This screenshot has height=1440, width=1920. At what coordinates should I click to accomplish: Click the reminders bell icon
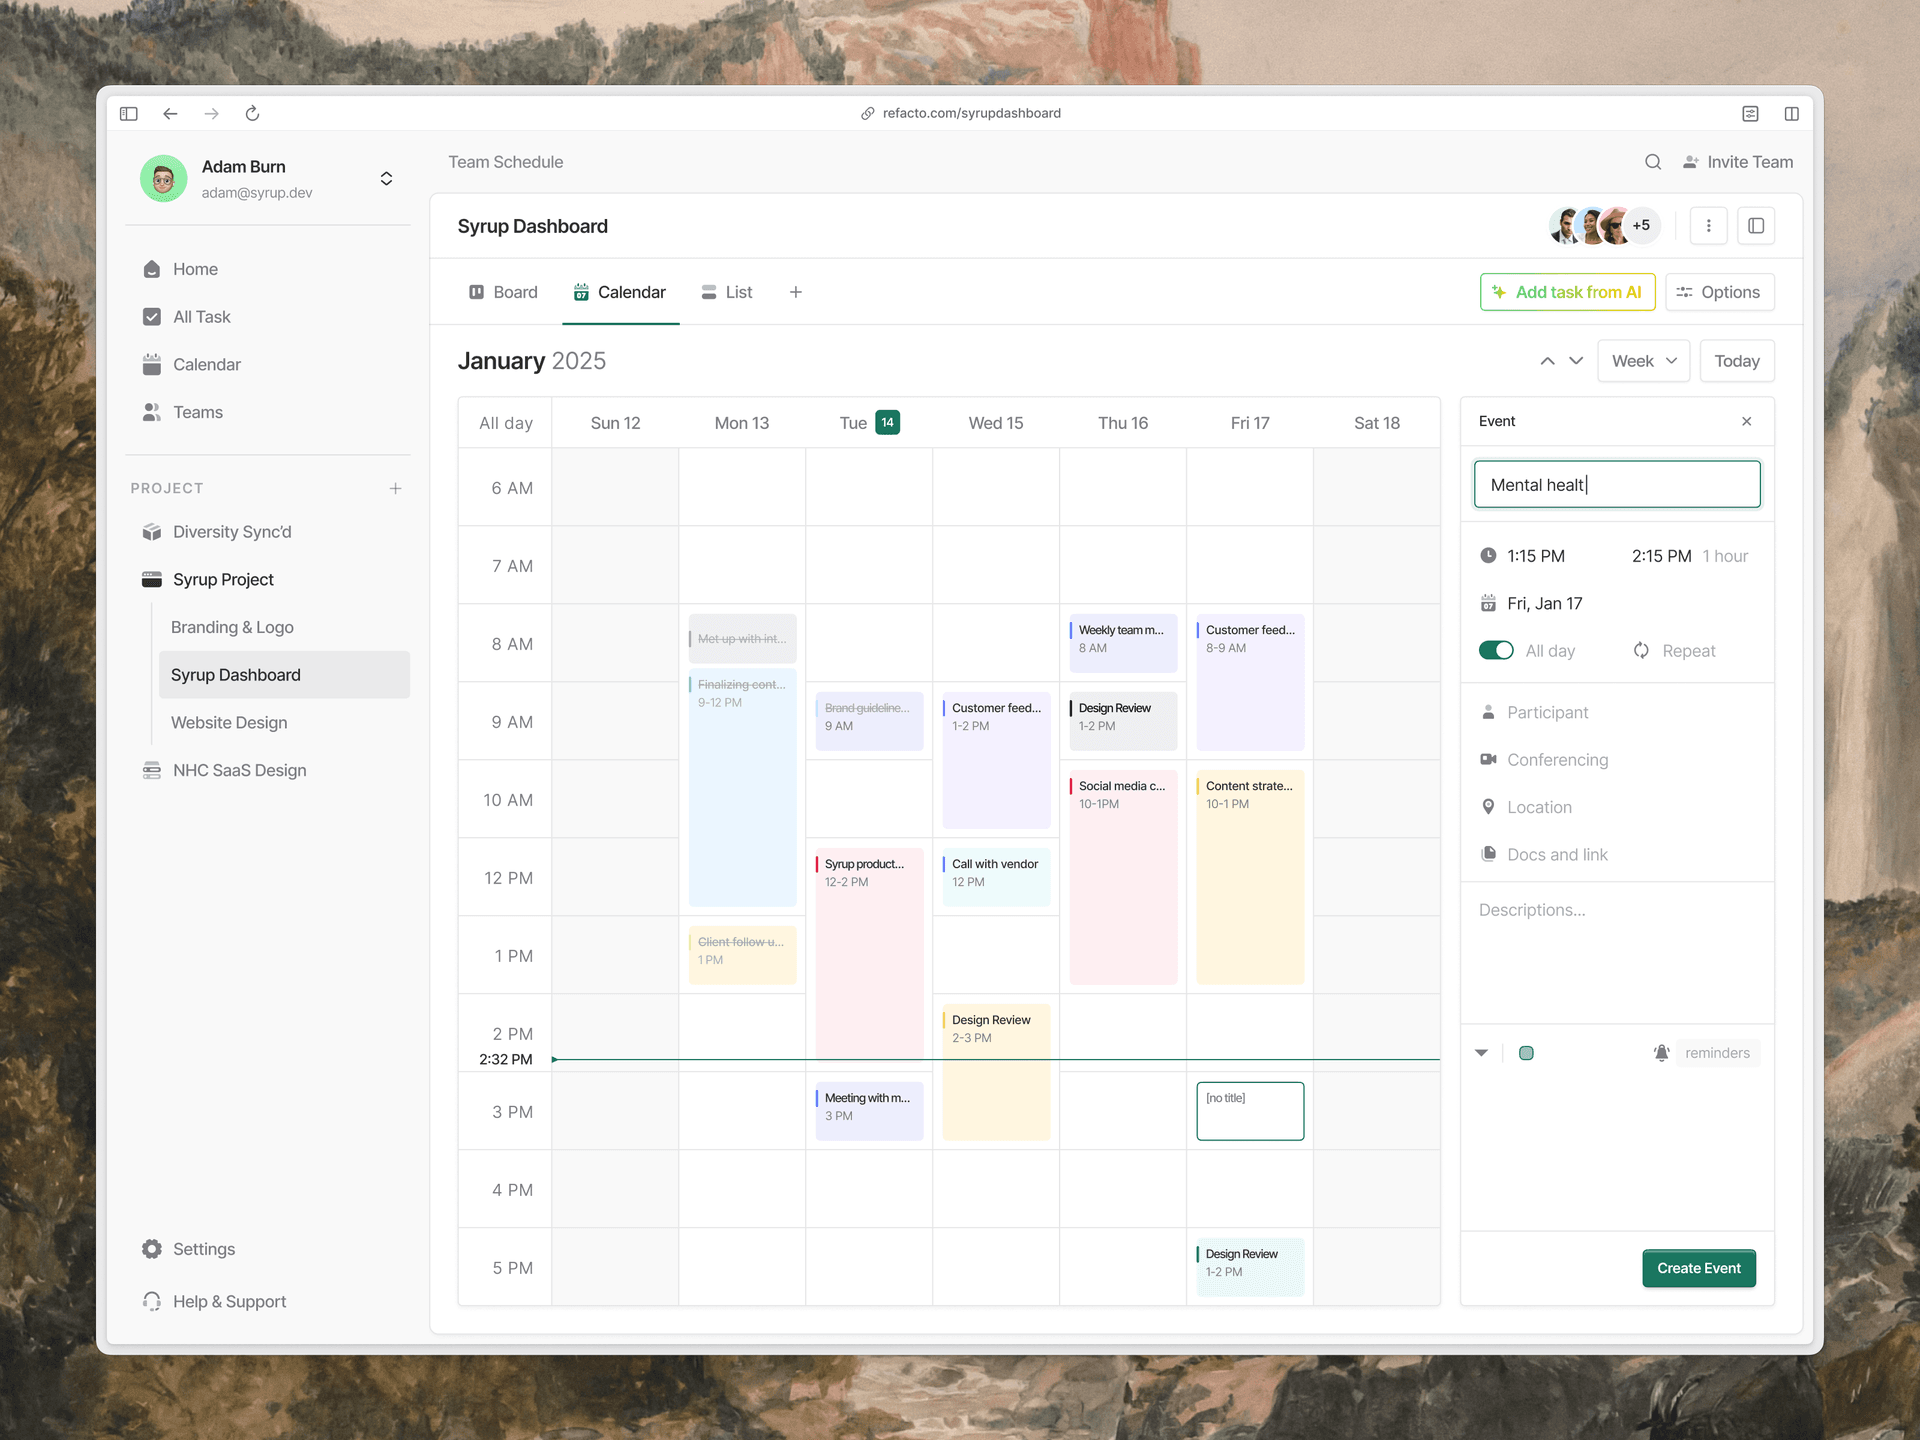click(1661, 1053)
